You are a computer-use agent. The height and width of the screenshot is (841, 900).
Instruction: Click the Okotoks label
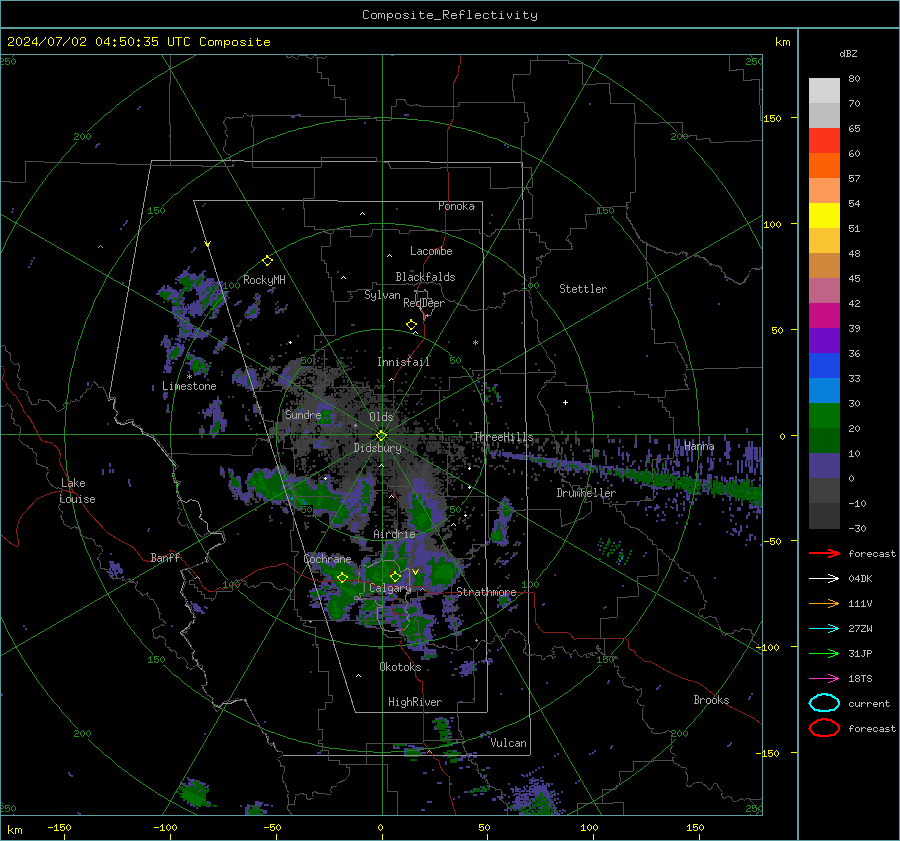point(400,667)
